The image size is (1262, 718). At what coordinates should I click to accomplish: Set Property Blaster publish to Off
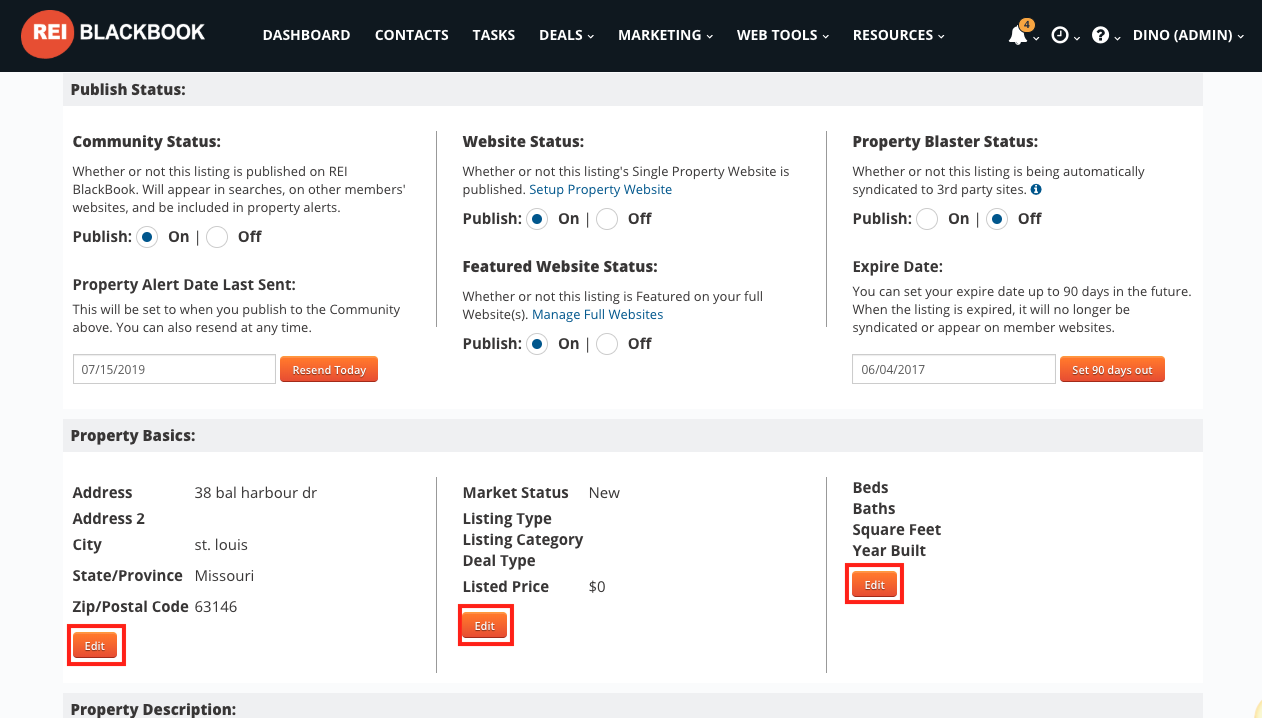(x=997, y=219)
